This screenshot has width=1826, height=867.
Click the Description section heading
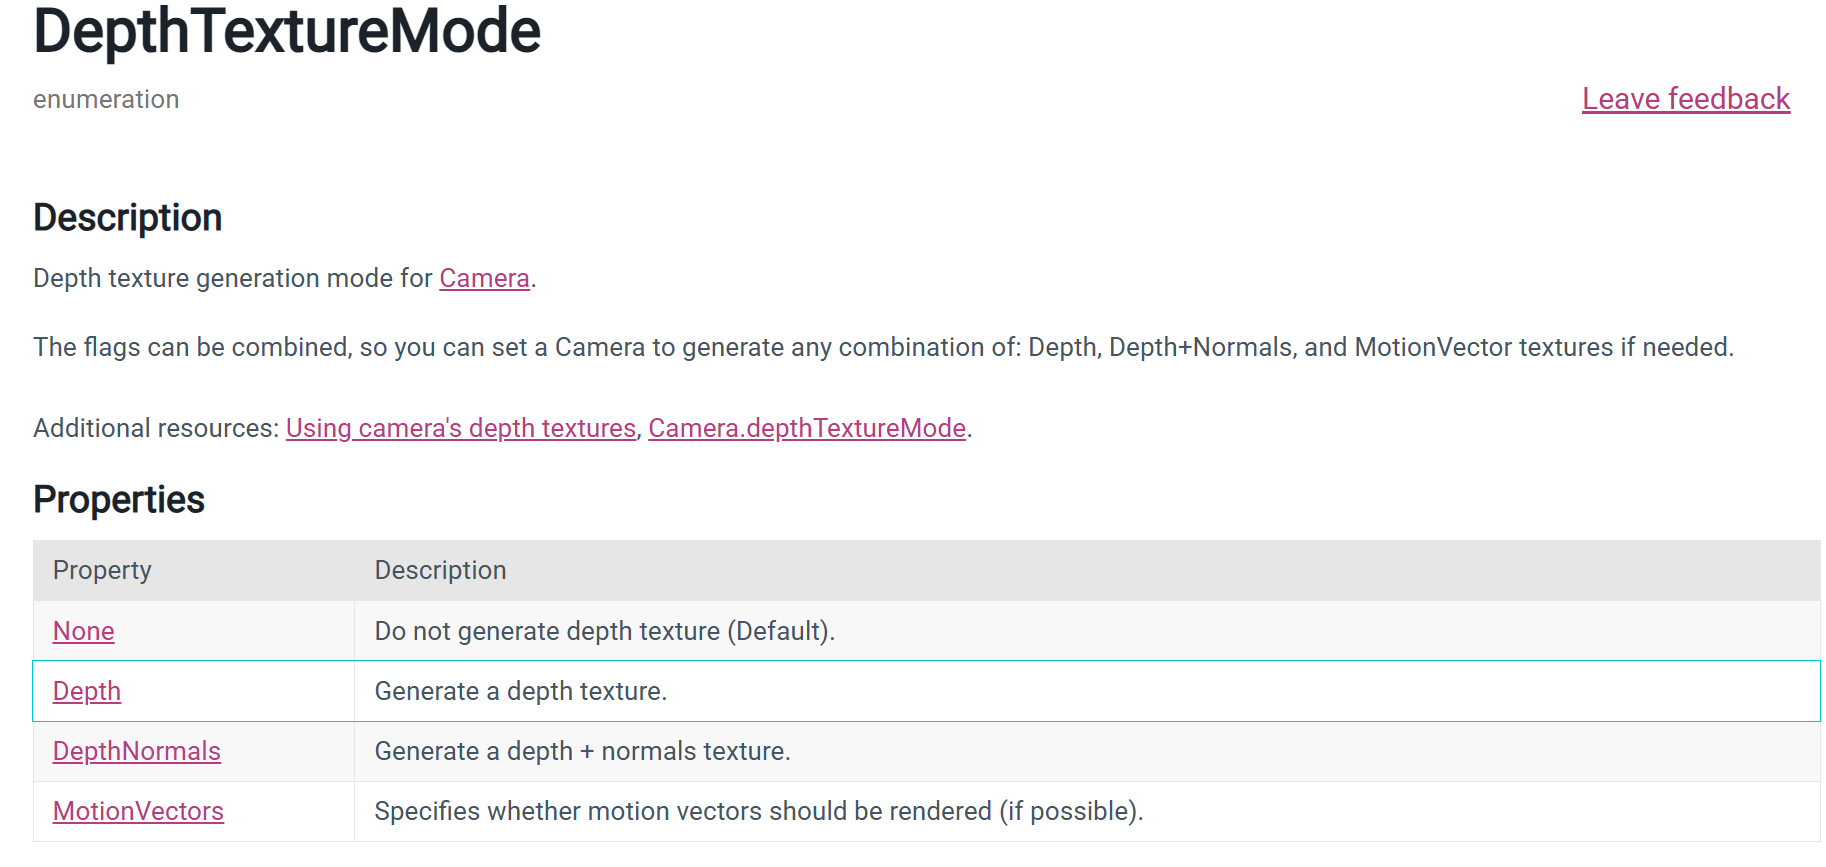pyautogui.click(x=128, y=218)
